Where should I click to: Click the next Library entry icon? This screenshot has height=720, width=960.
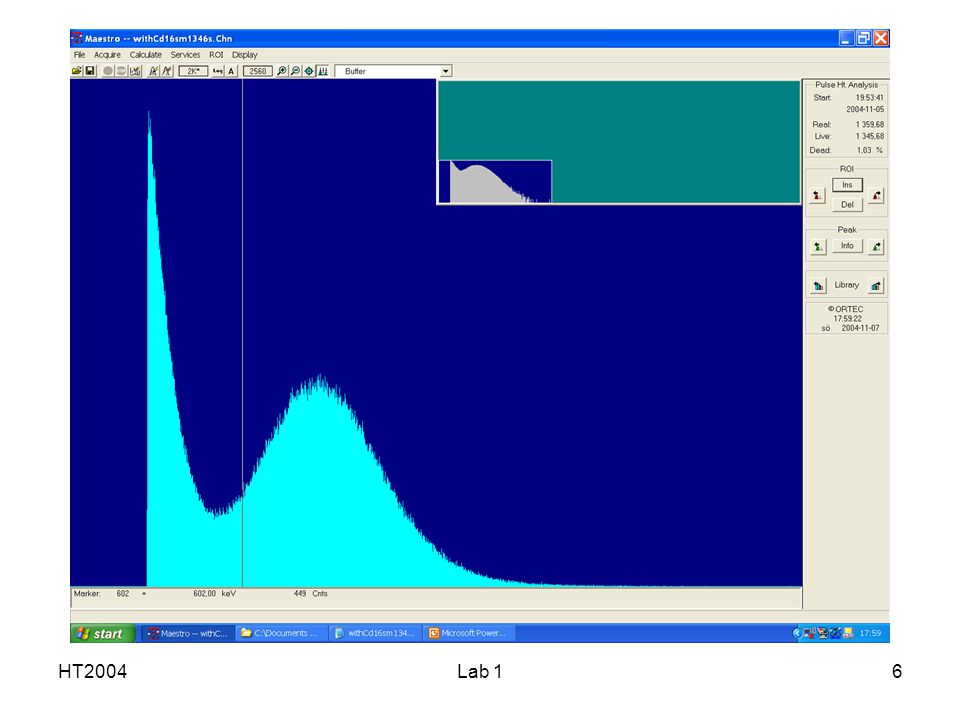pos(876,286)
